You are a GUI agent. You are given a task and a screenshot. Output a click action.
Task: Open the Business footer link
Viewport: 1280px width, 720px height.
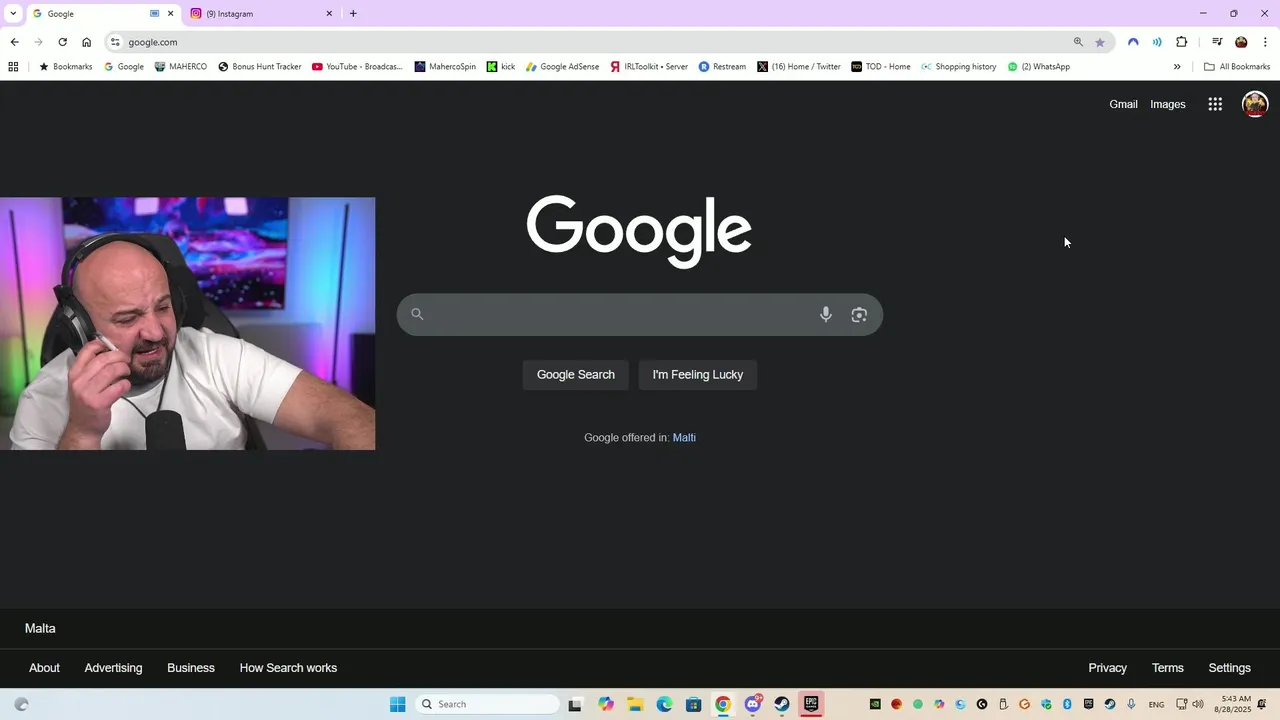pyautogui.click(x=191, y=668)
